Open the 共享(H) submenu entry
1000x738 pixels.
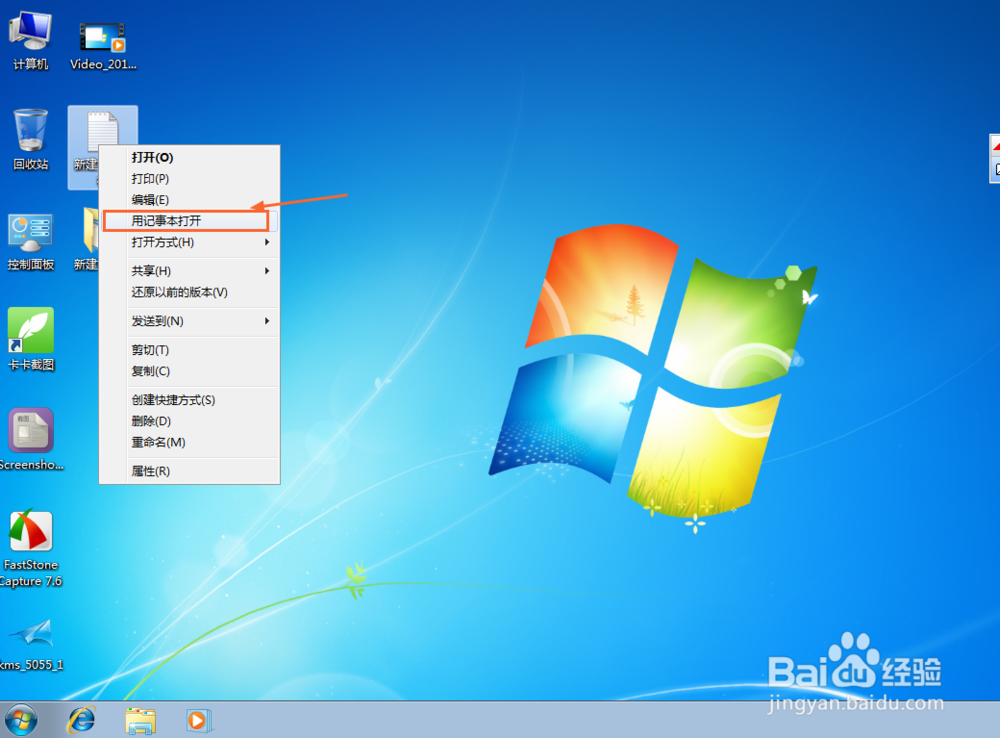[190, 271]
